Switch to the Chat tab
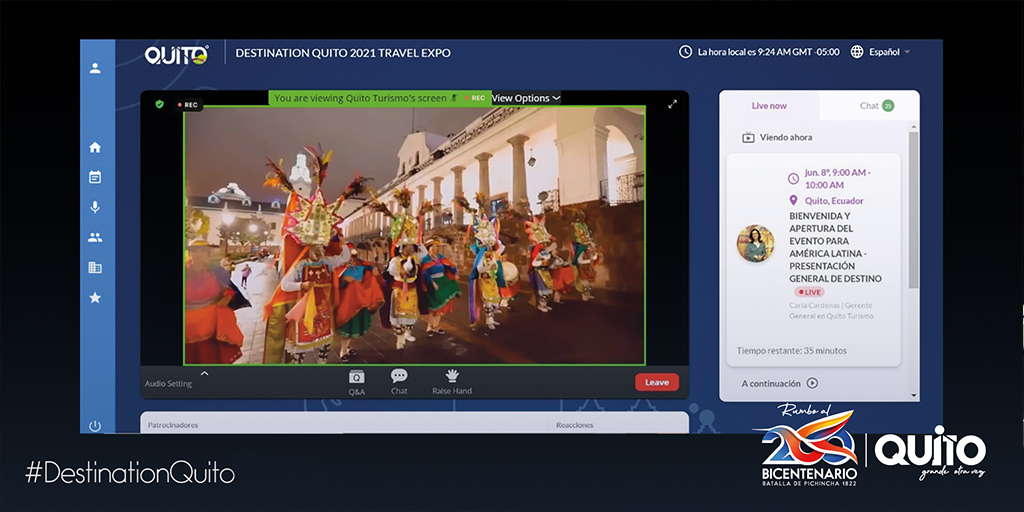1024x512 pixels. 870,106
